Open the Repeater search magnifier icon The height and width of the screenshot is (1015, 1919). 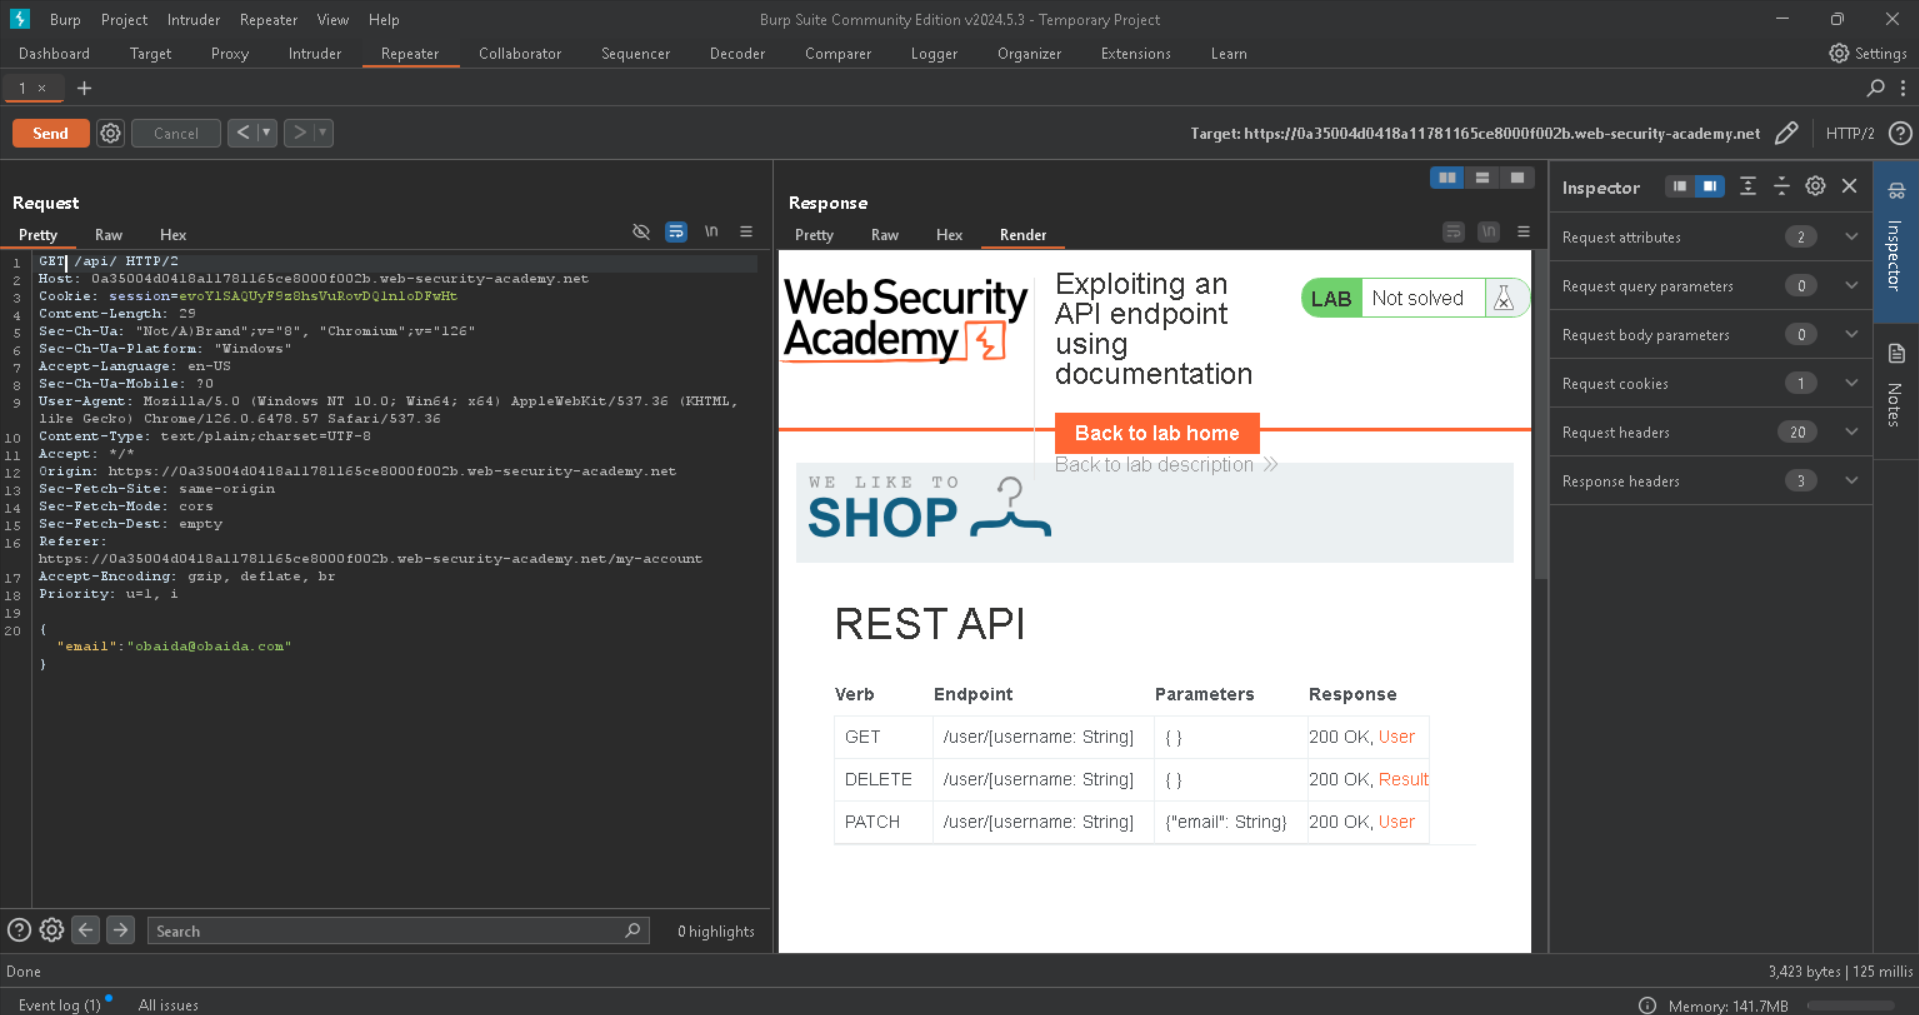pos(1875,88)
